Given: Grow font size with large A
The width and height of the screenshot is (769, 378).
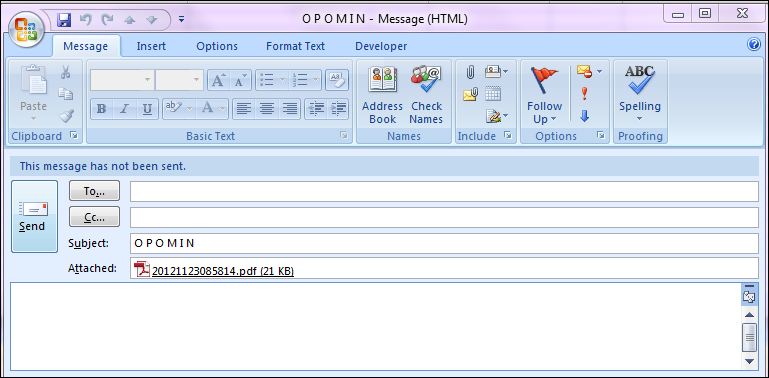Looking at the screenshot, I should coord(218,80).
